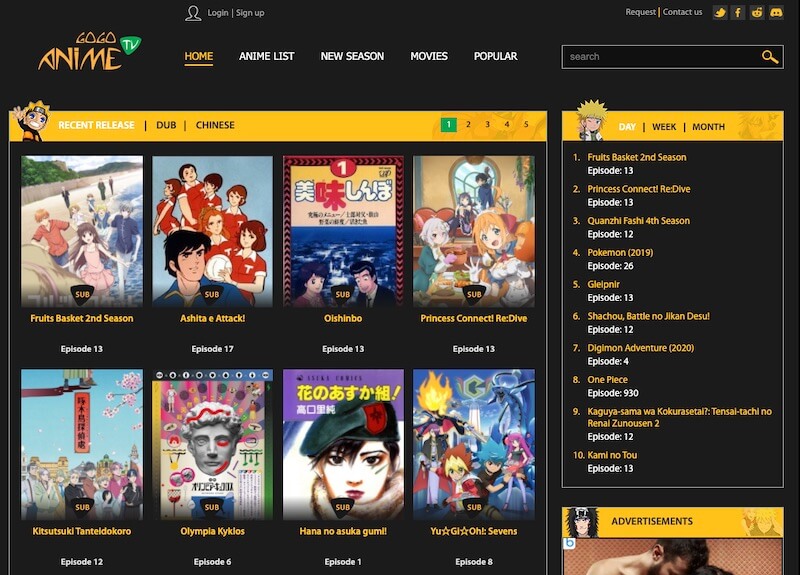Go to recent release page 1

pos(448,124)
